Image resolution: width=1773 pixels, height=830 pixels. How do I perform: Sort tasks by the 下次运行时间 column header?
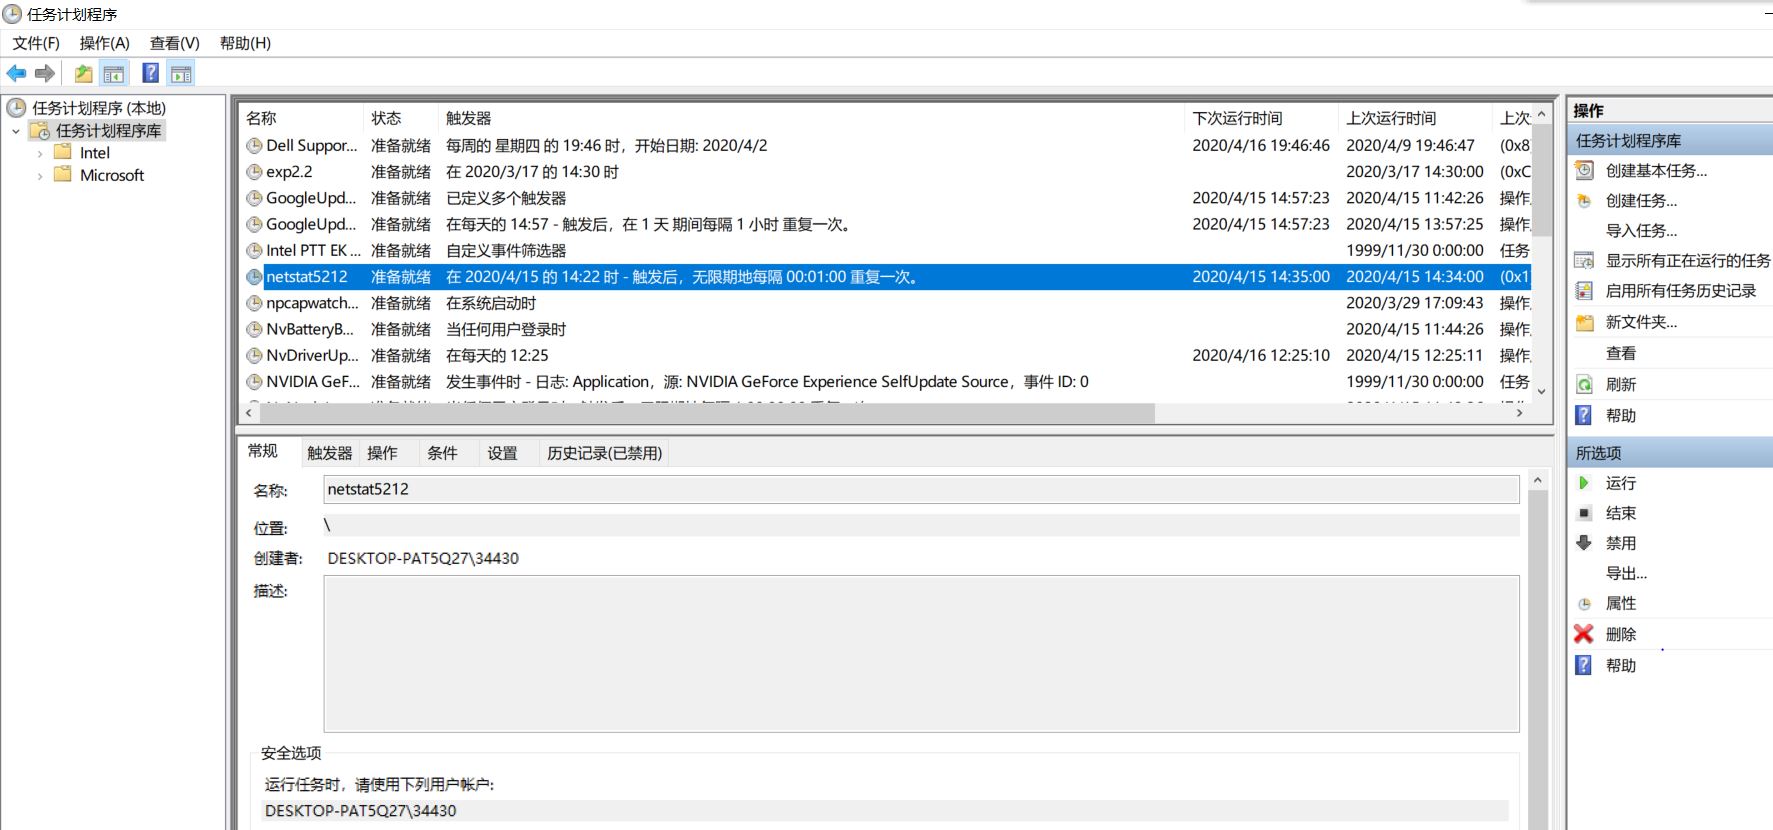1262,118
